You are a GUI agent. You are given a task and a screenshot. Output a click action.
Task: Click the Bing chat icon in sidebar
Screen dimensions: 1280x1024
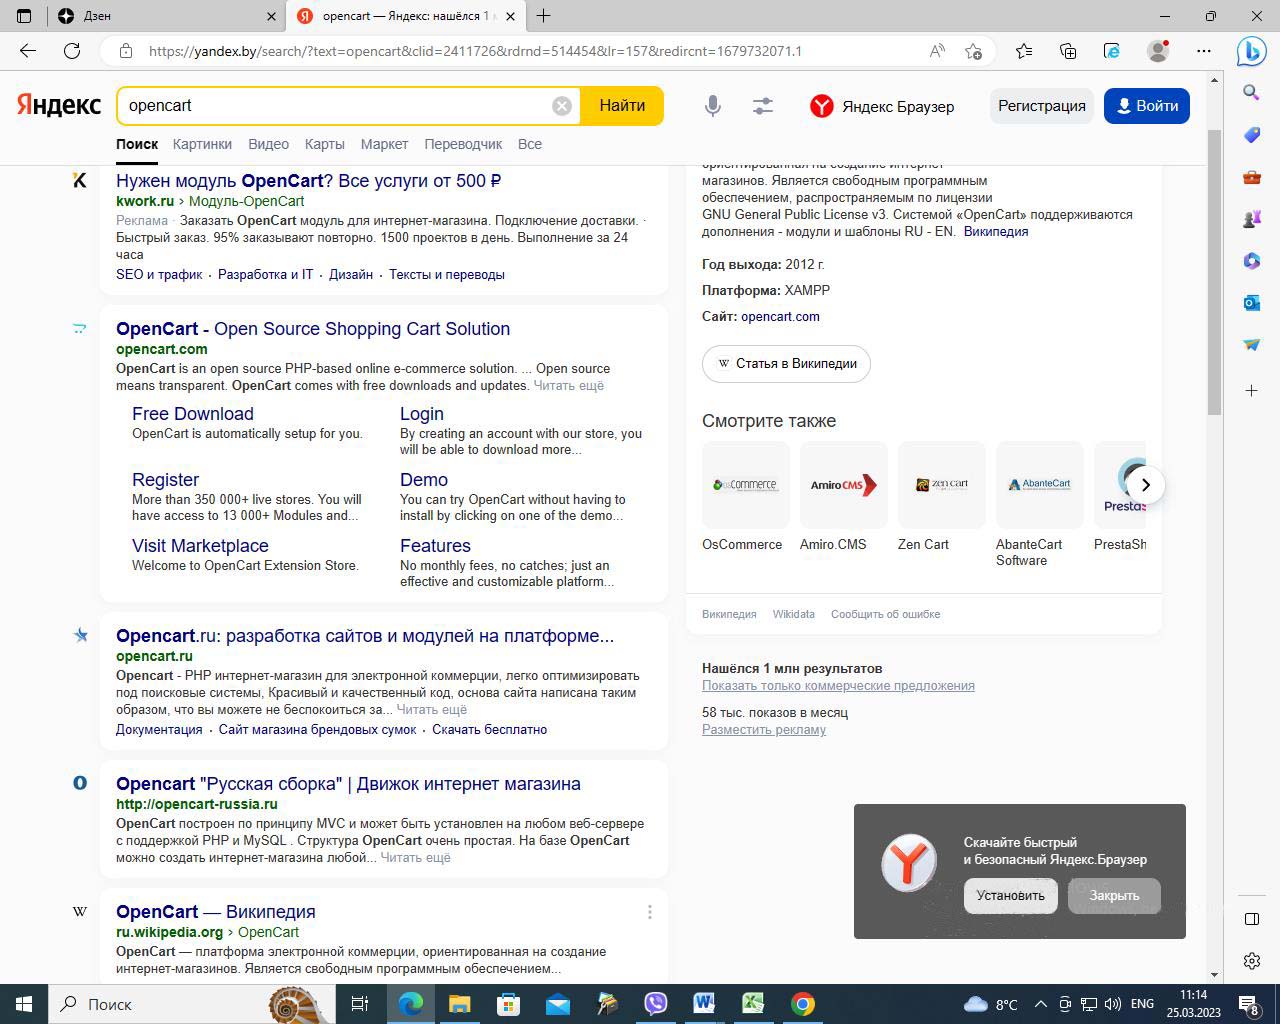click(x=1251, y=51)
